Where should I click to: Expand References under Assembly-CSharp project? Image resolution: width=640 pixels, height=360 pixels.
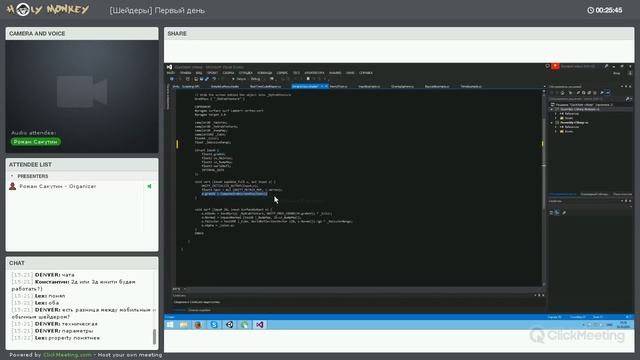556,127
